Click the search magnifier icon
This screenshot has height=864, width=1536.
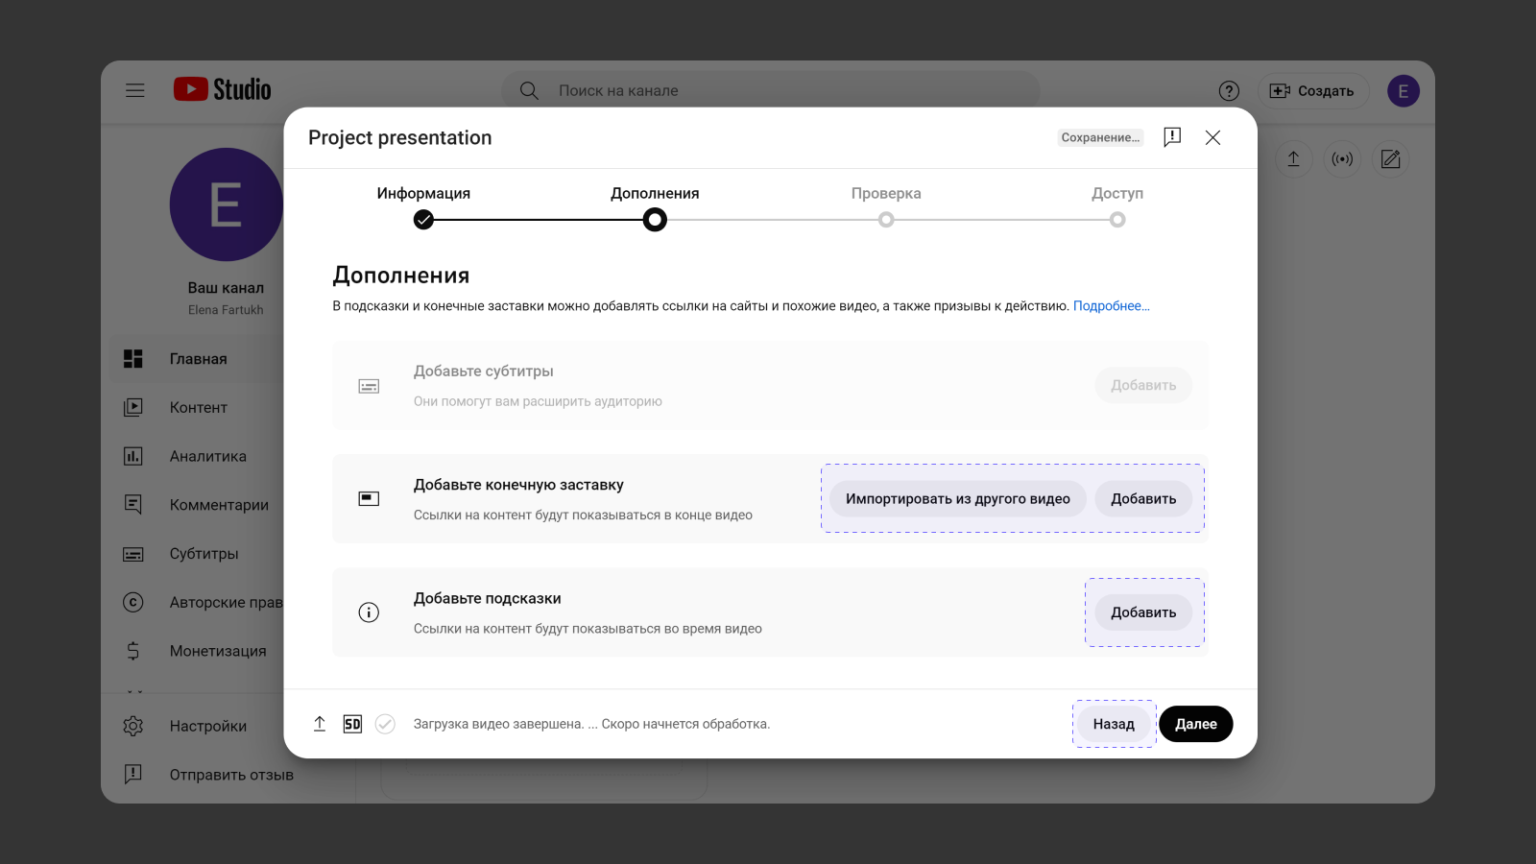click(528, 90)
